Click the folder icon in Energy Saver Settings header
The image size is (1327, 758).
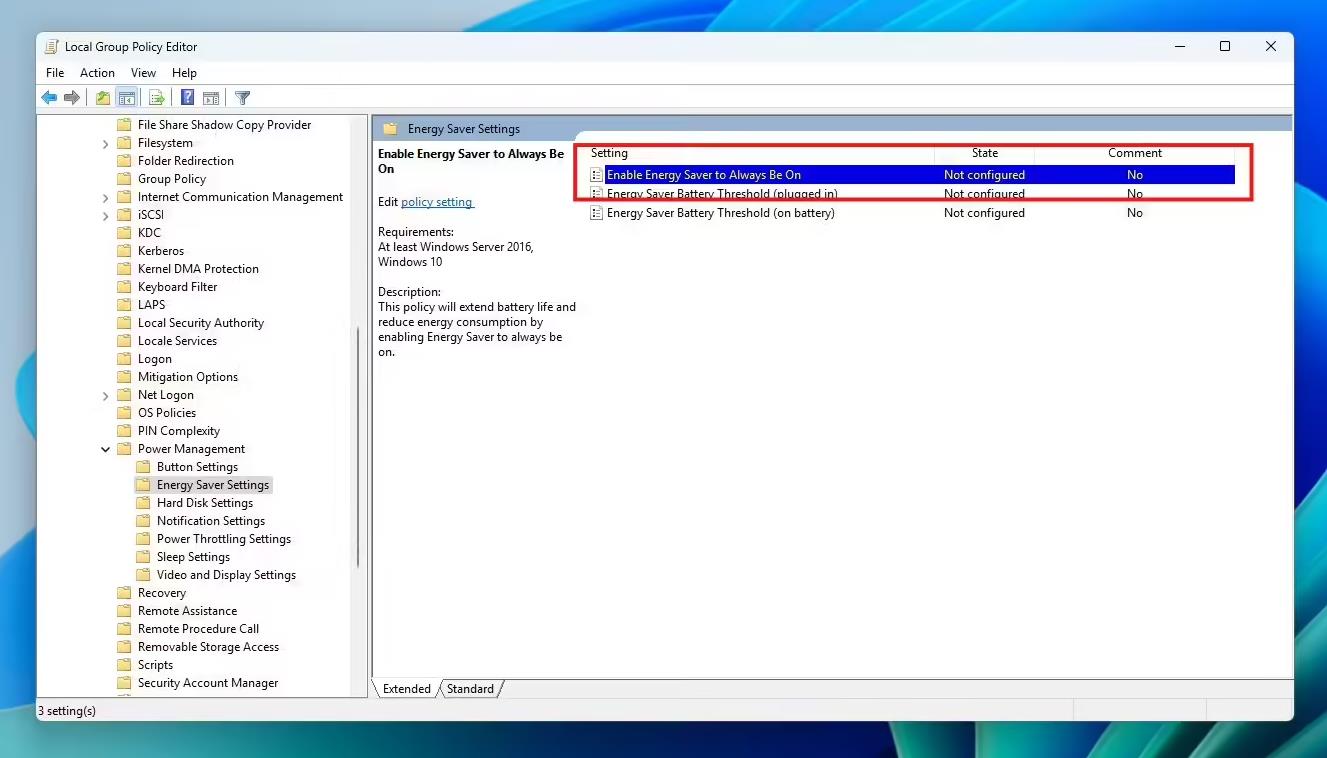[390, 129]
